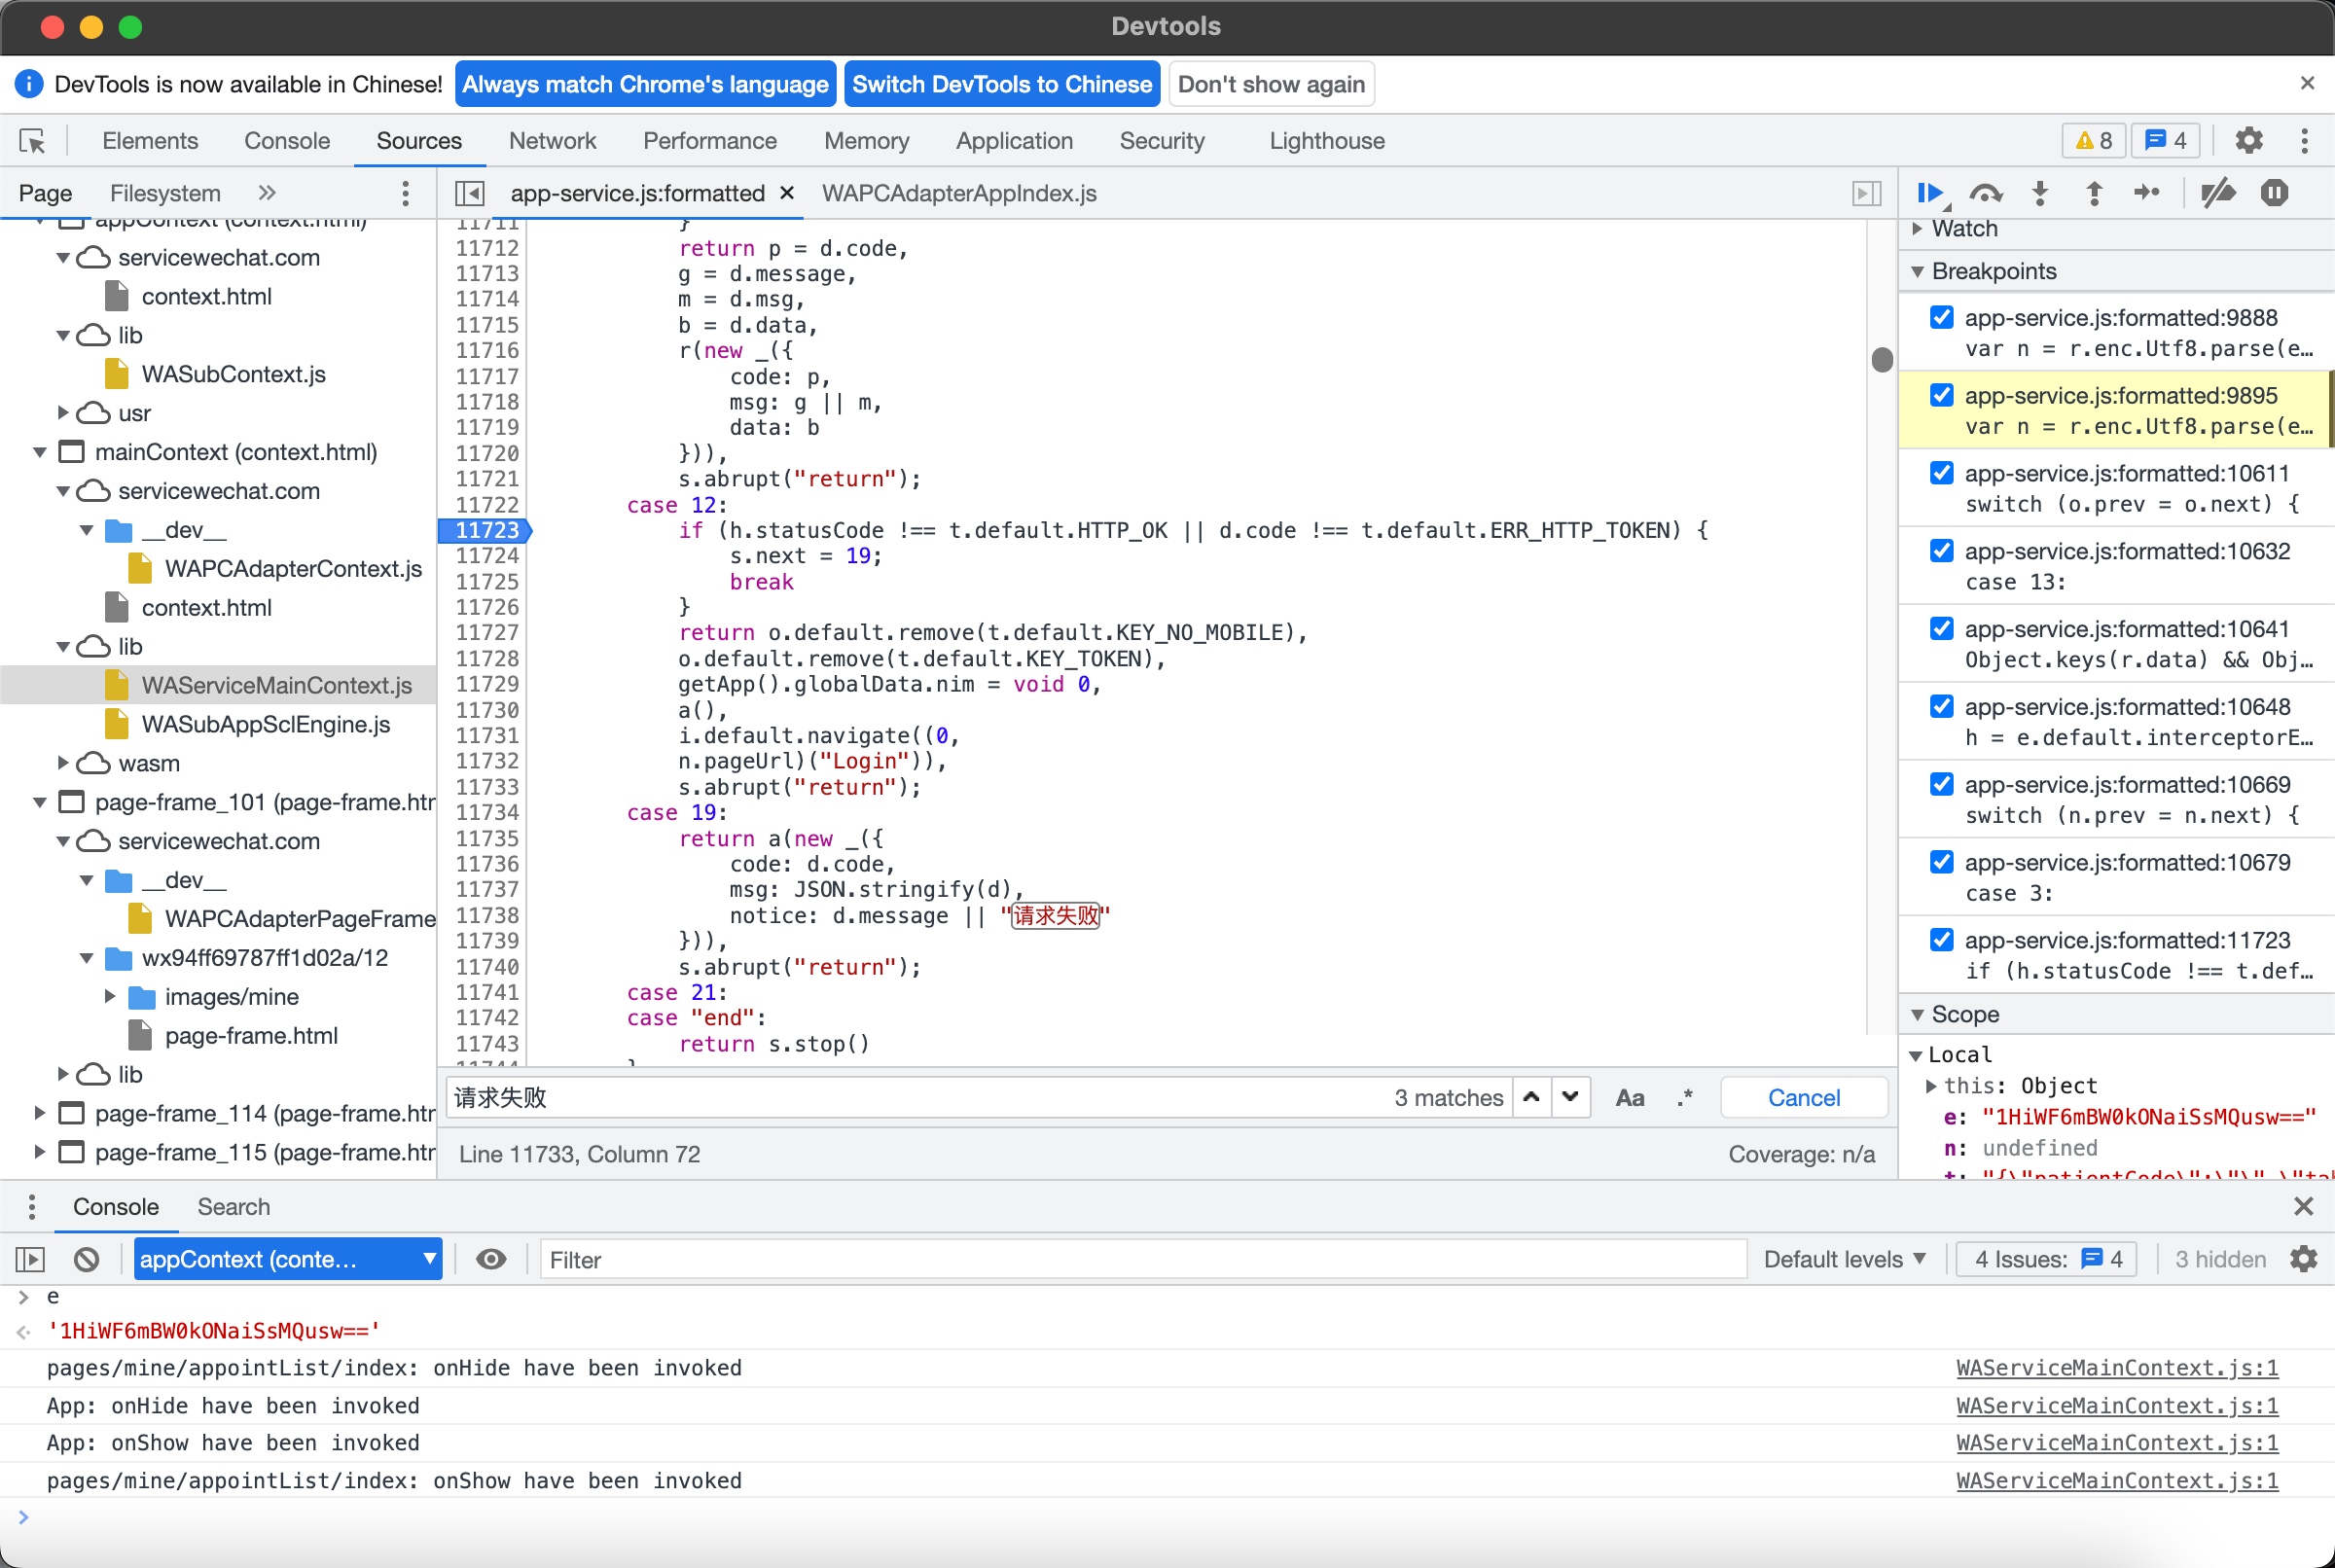Close the bottom console drawer
The width and height of the screenshot is (2335, 1568).
pyautogui.click(x=2304, y=1207)
